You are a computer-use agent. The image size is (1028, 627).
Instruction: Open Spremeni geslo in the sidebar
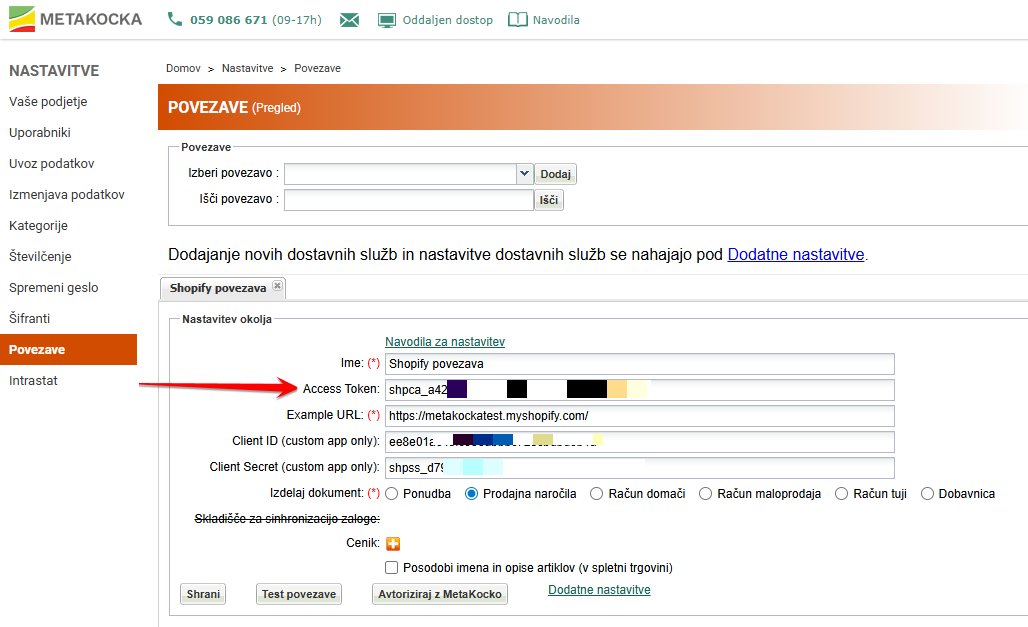pyautogui.click(x=54, y=287)
